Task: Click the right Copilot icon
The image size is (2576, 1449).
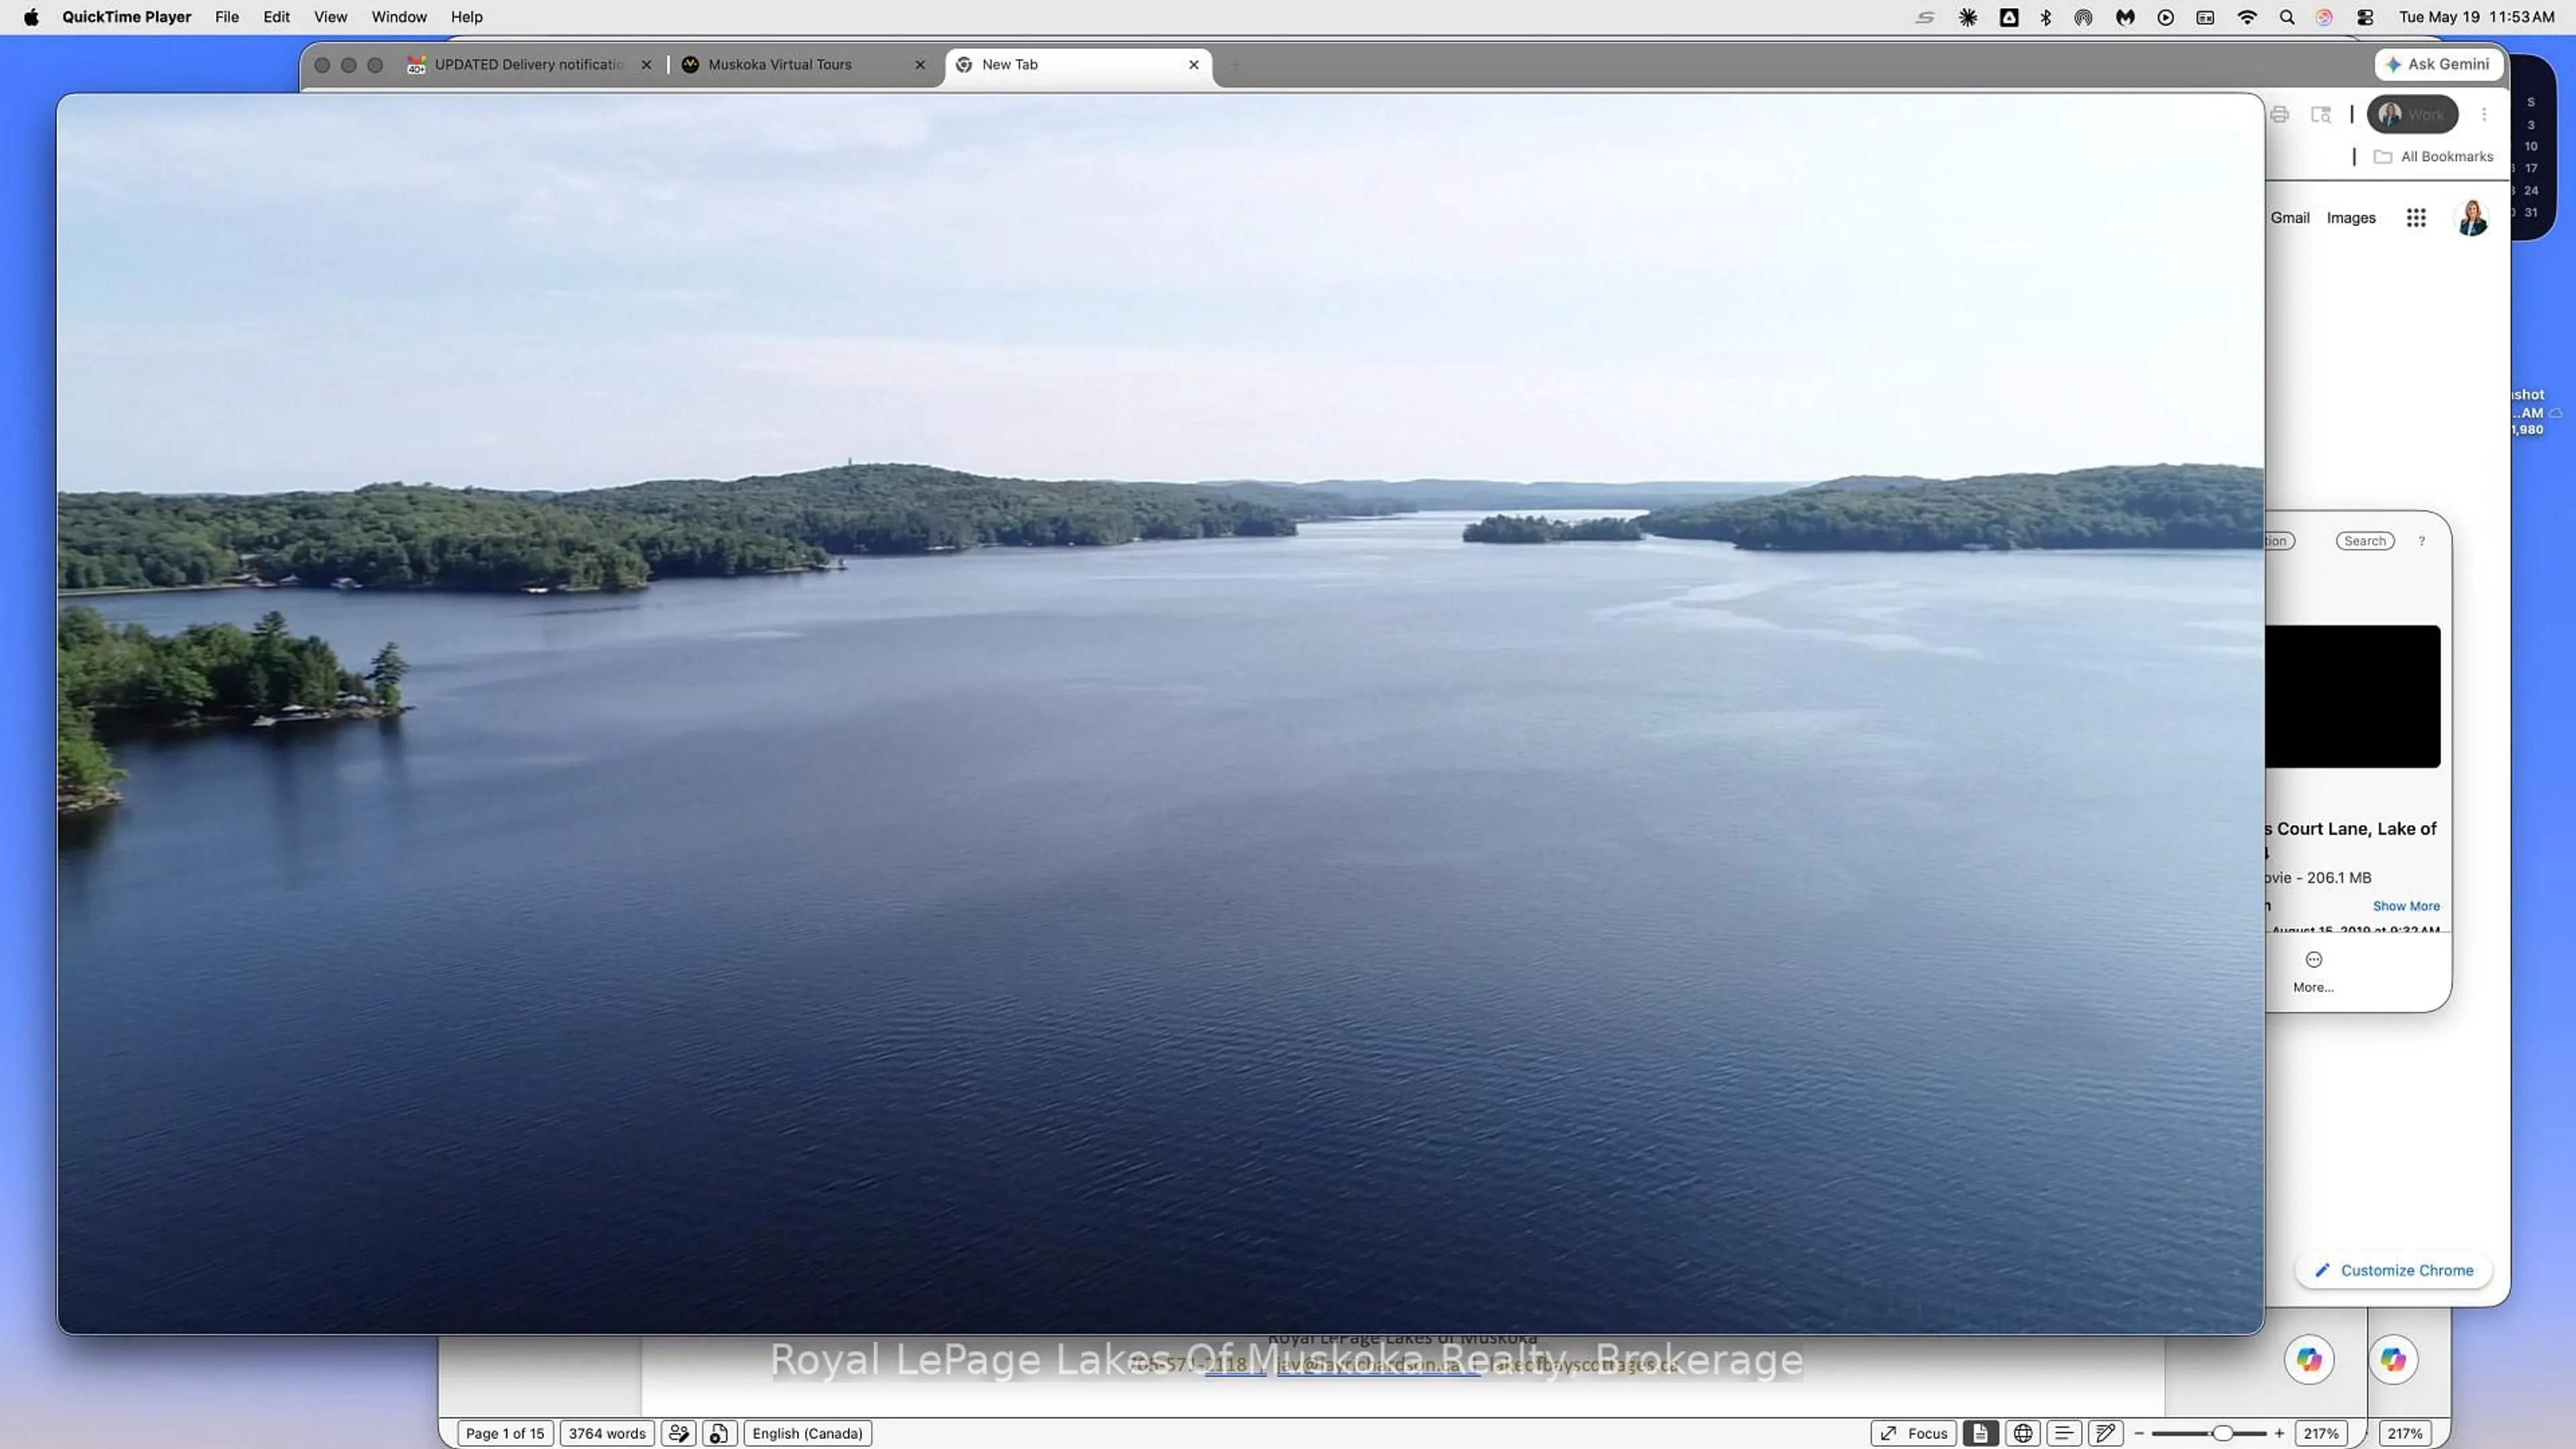Action: coord(2393,1360)
